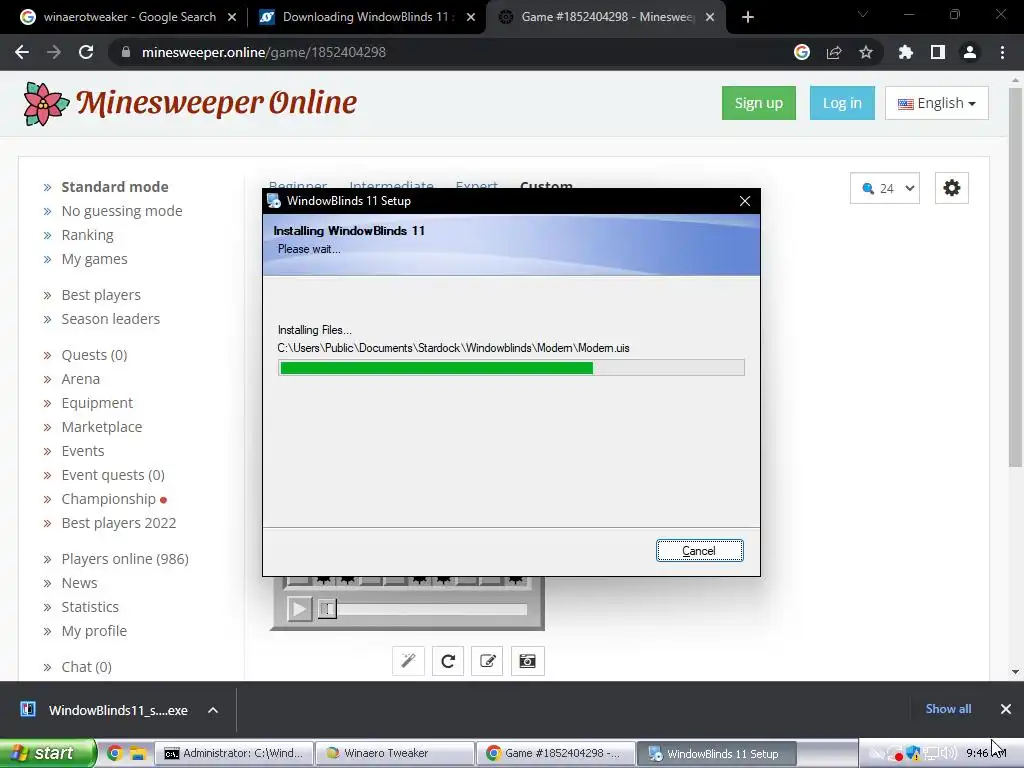This screenshot has height=768, width=1024.
Task: Open Players online (986) link
Action: [125, 559]
